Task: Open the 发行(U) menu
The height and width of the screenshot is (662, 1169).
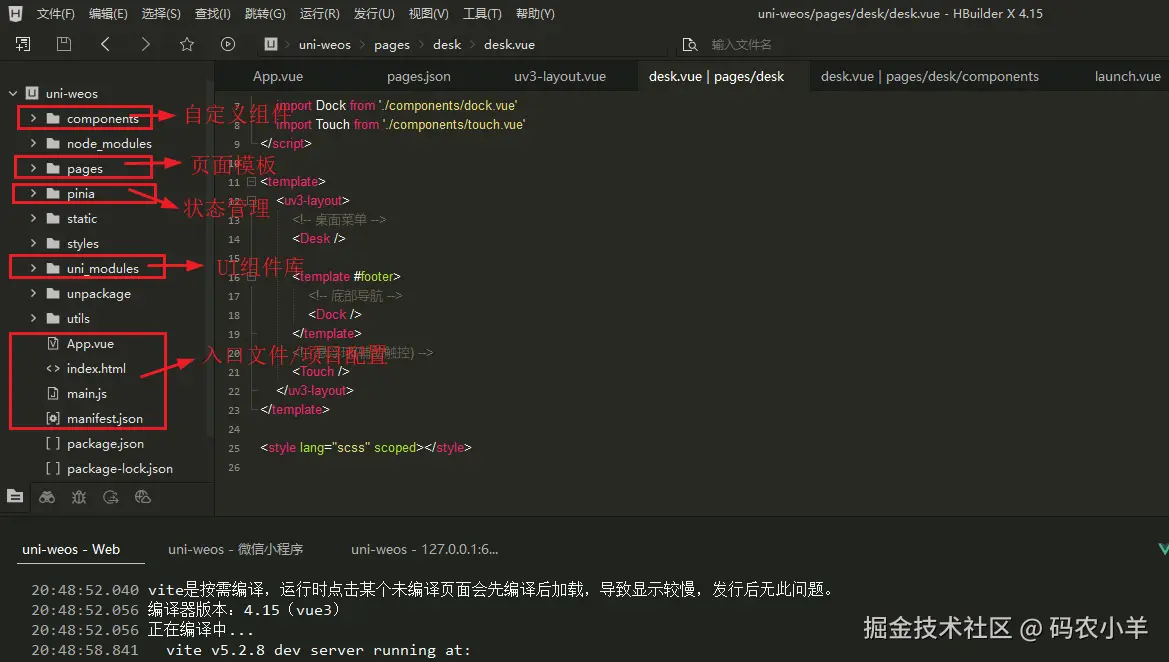Action: point(374,13)
